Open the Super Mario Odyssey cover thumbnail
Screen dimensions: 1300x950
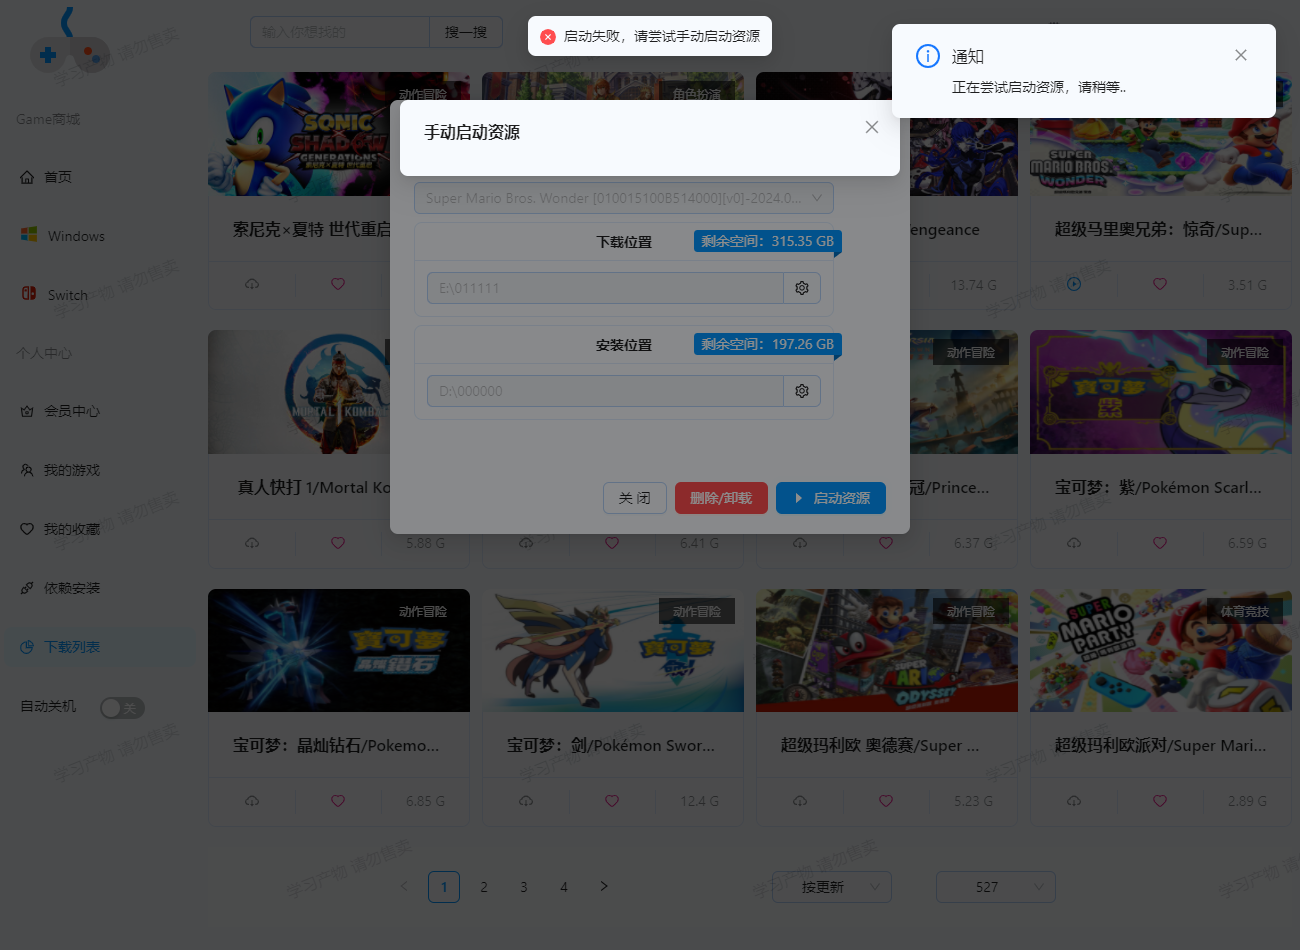click(x=887, y=650)
